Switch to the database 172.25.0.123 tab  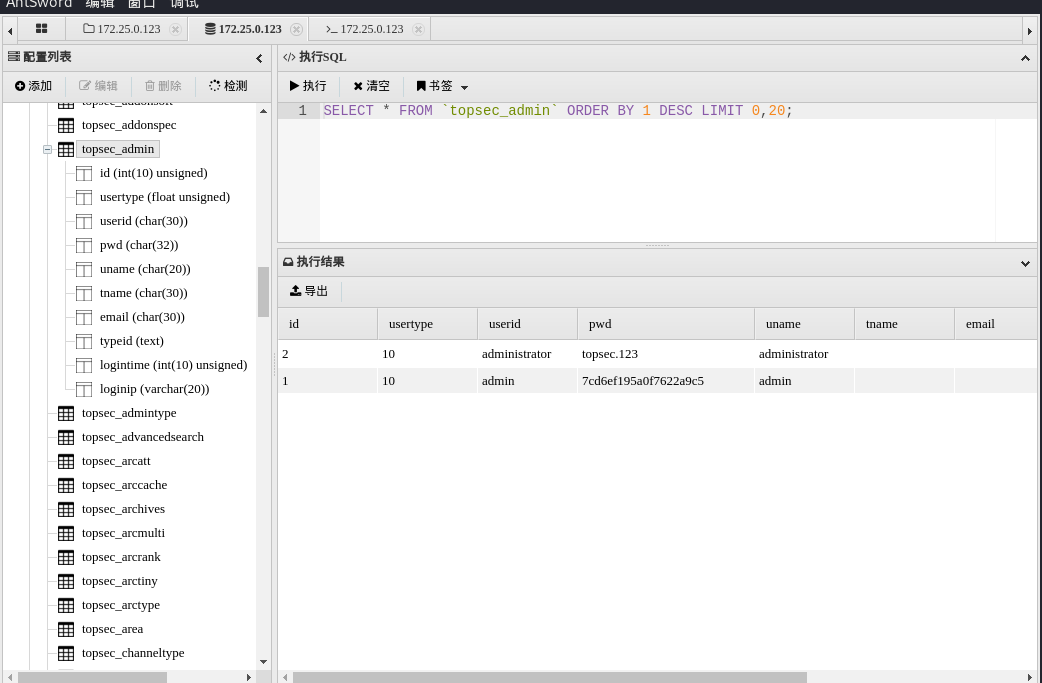coord(243,29)
